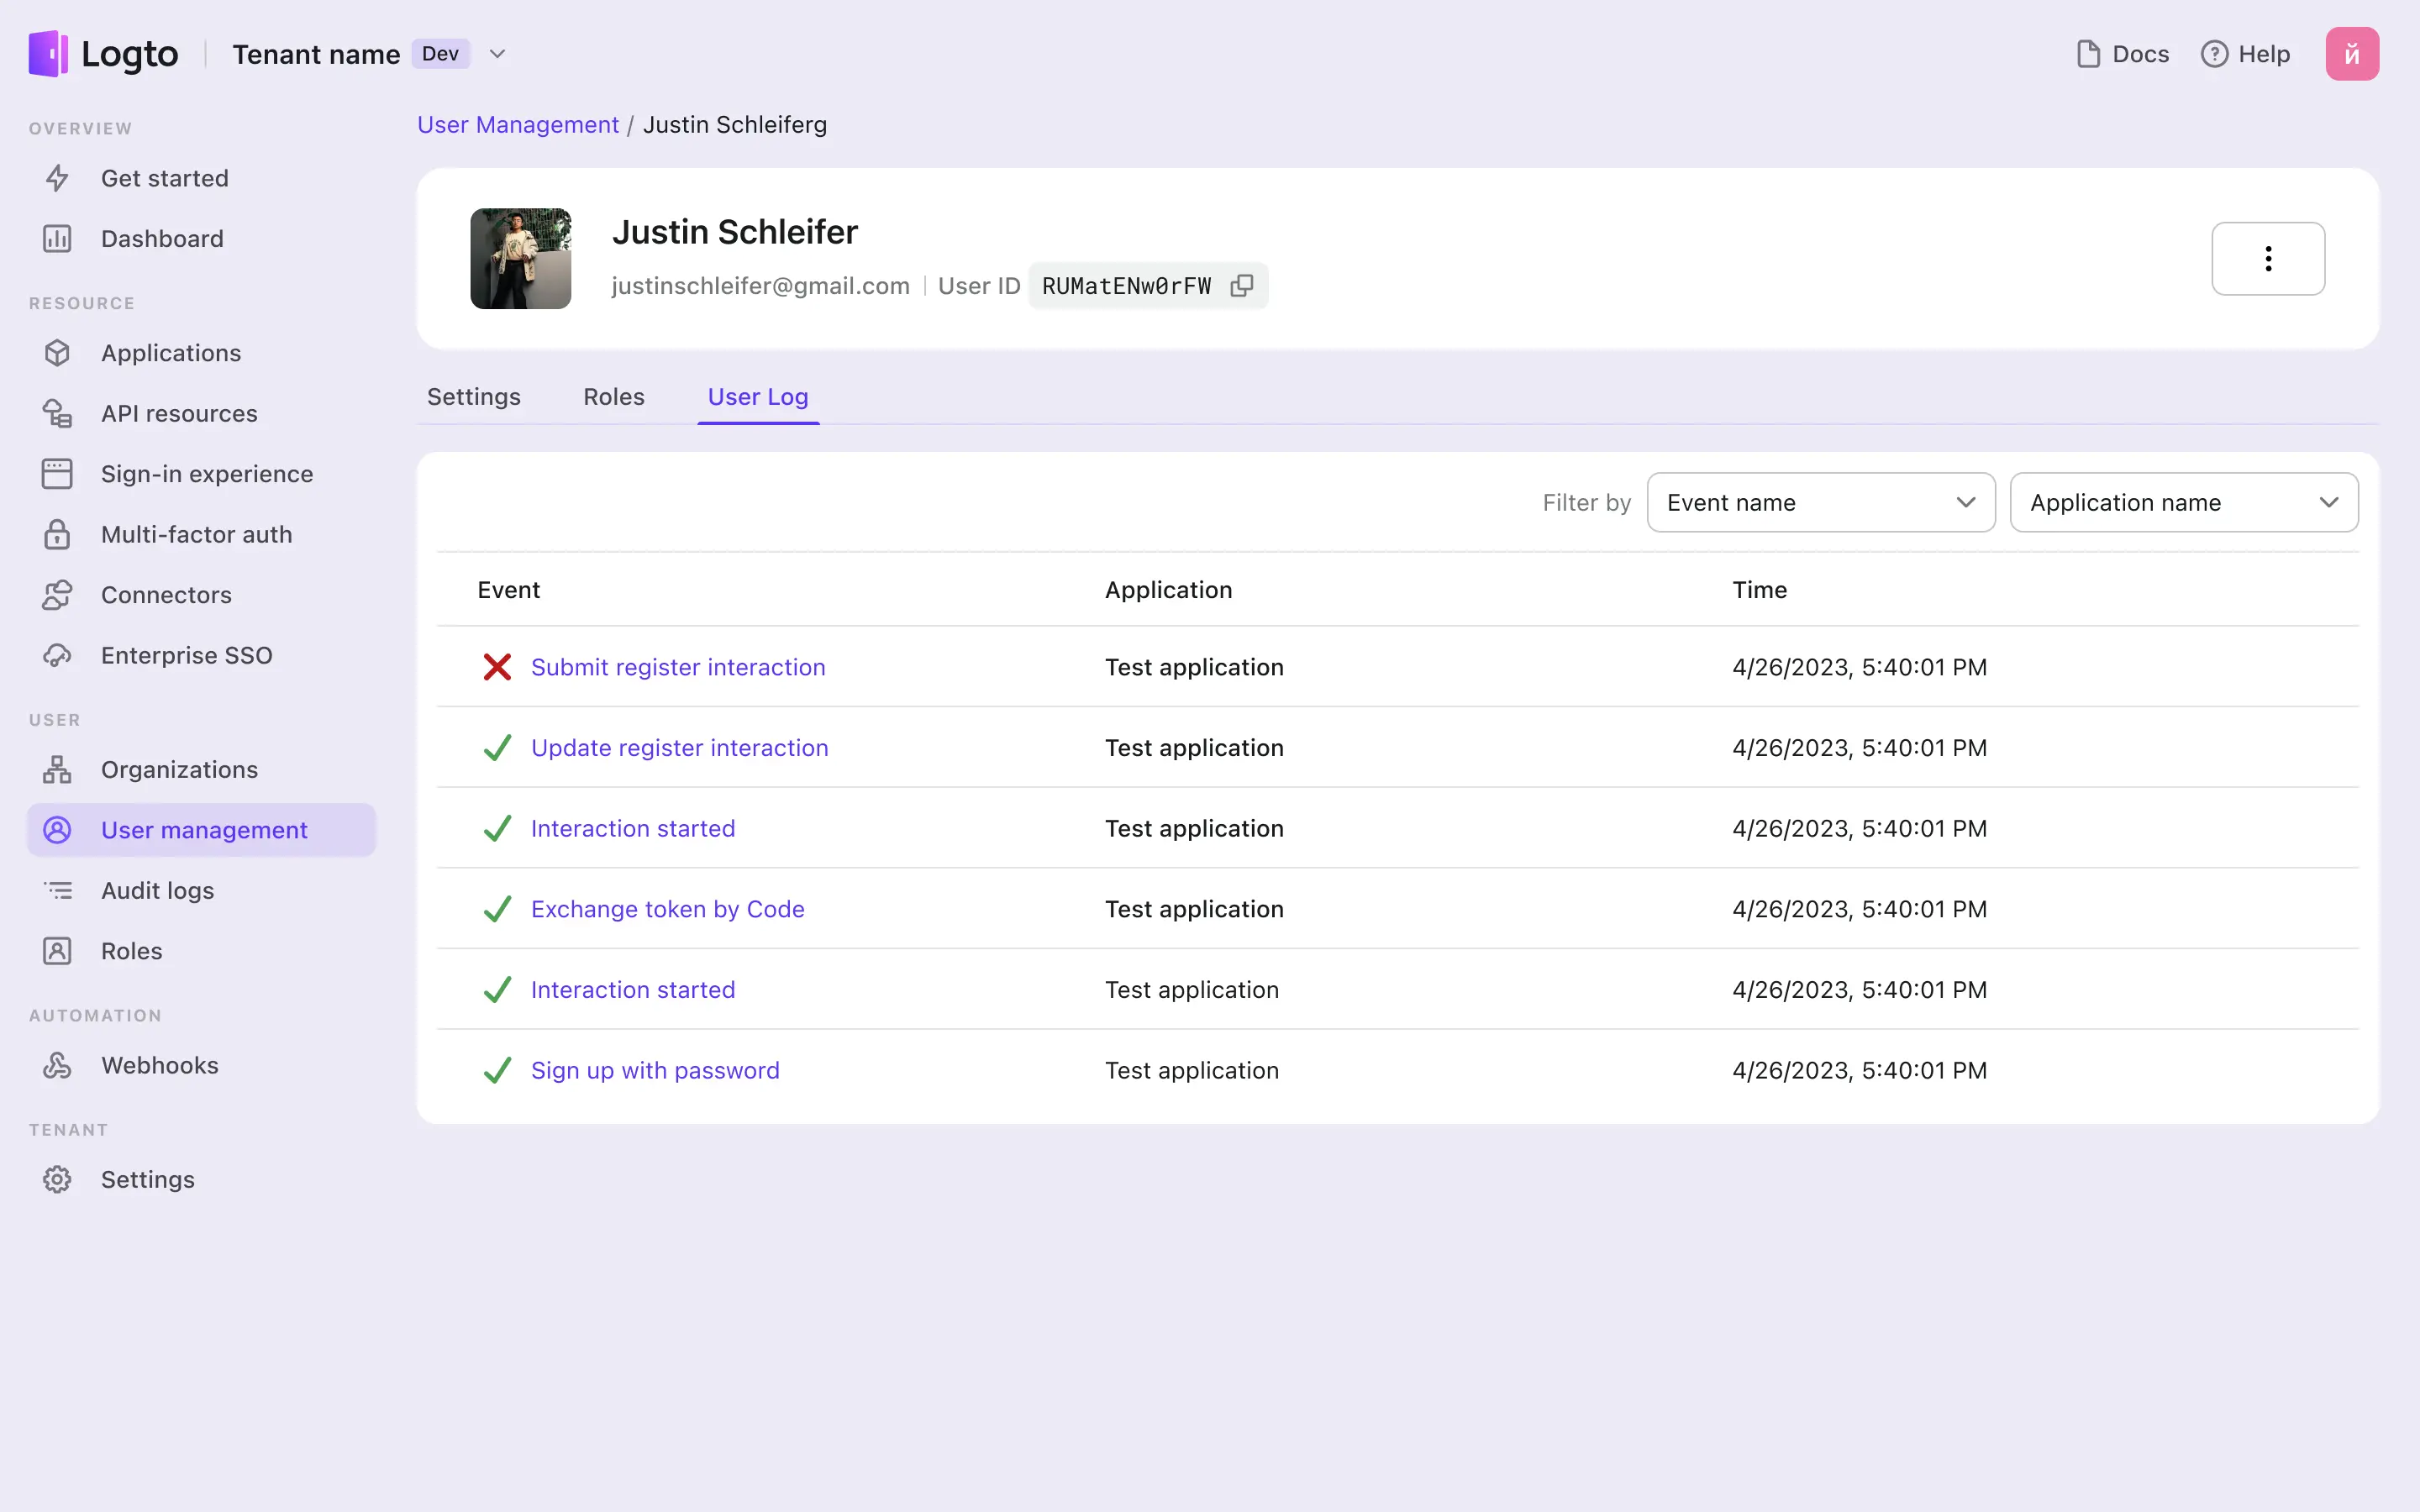Select the Audit logs sidebar icon
Image resolution: width=2420 pixels, height=1512 pixels.
point(57,890)
